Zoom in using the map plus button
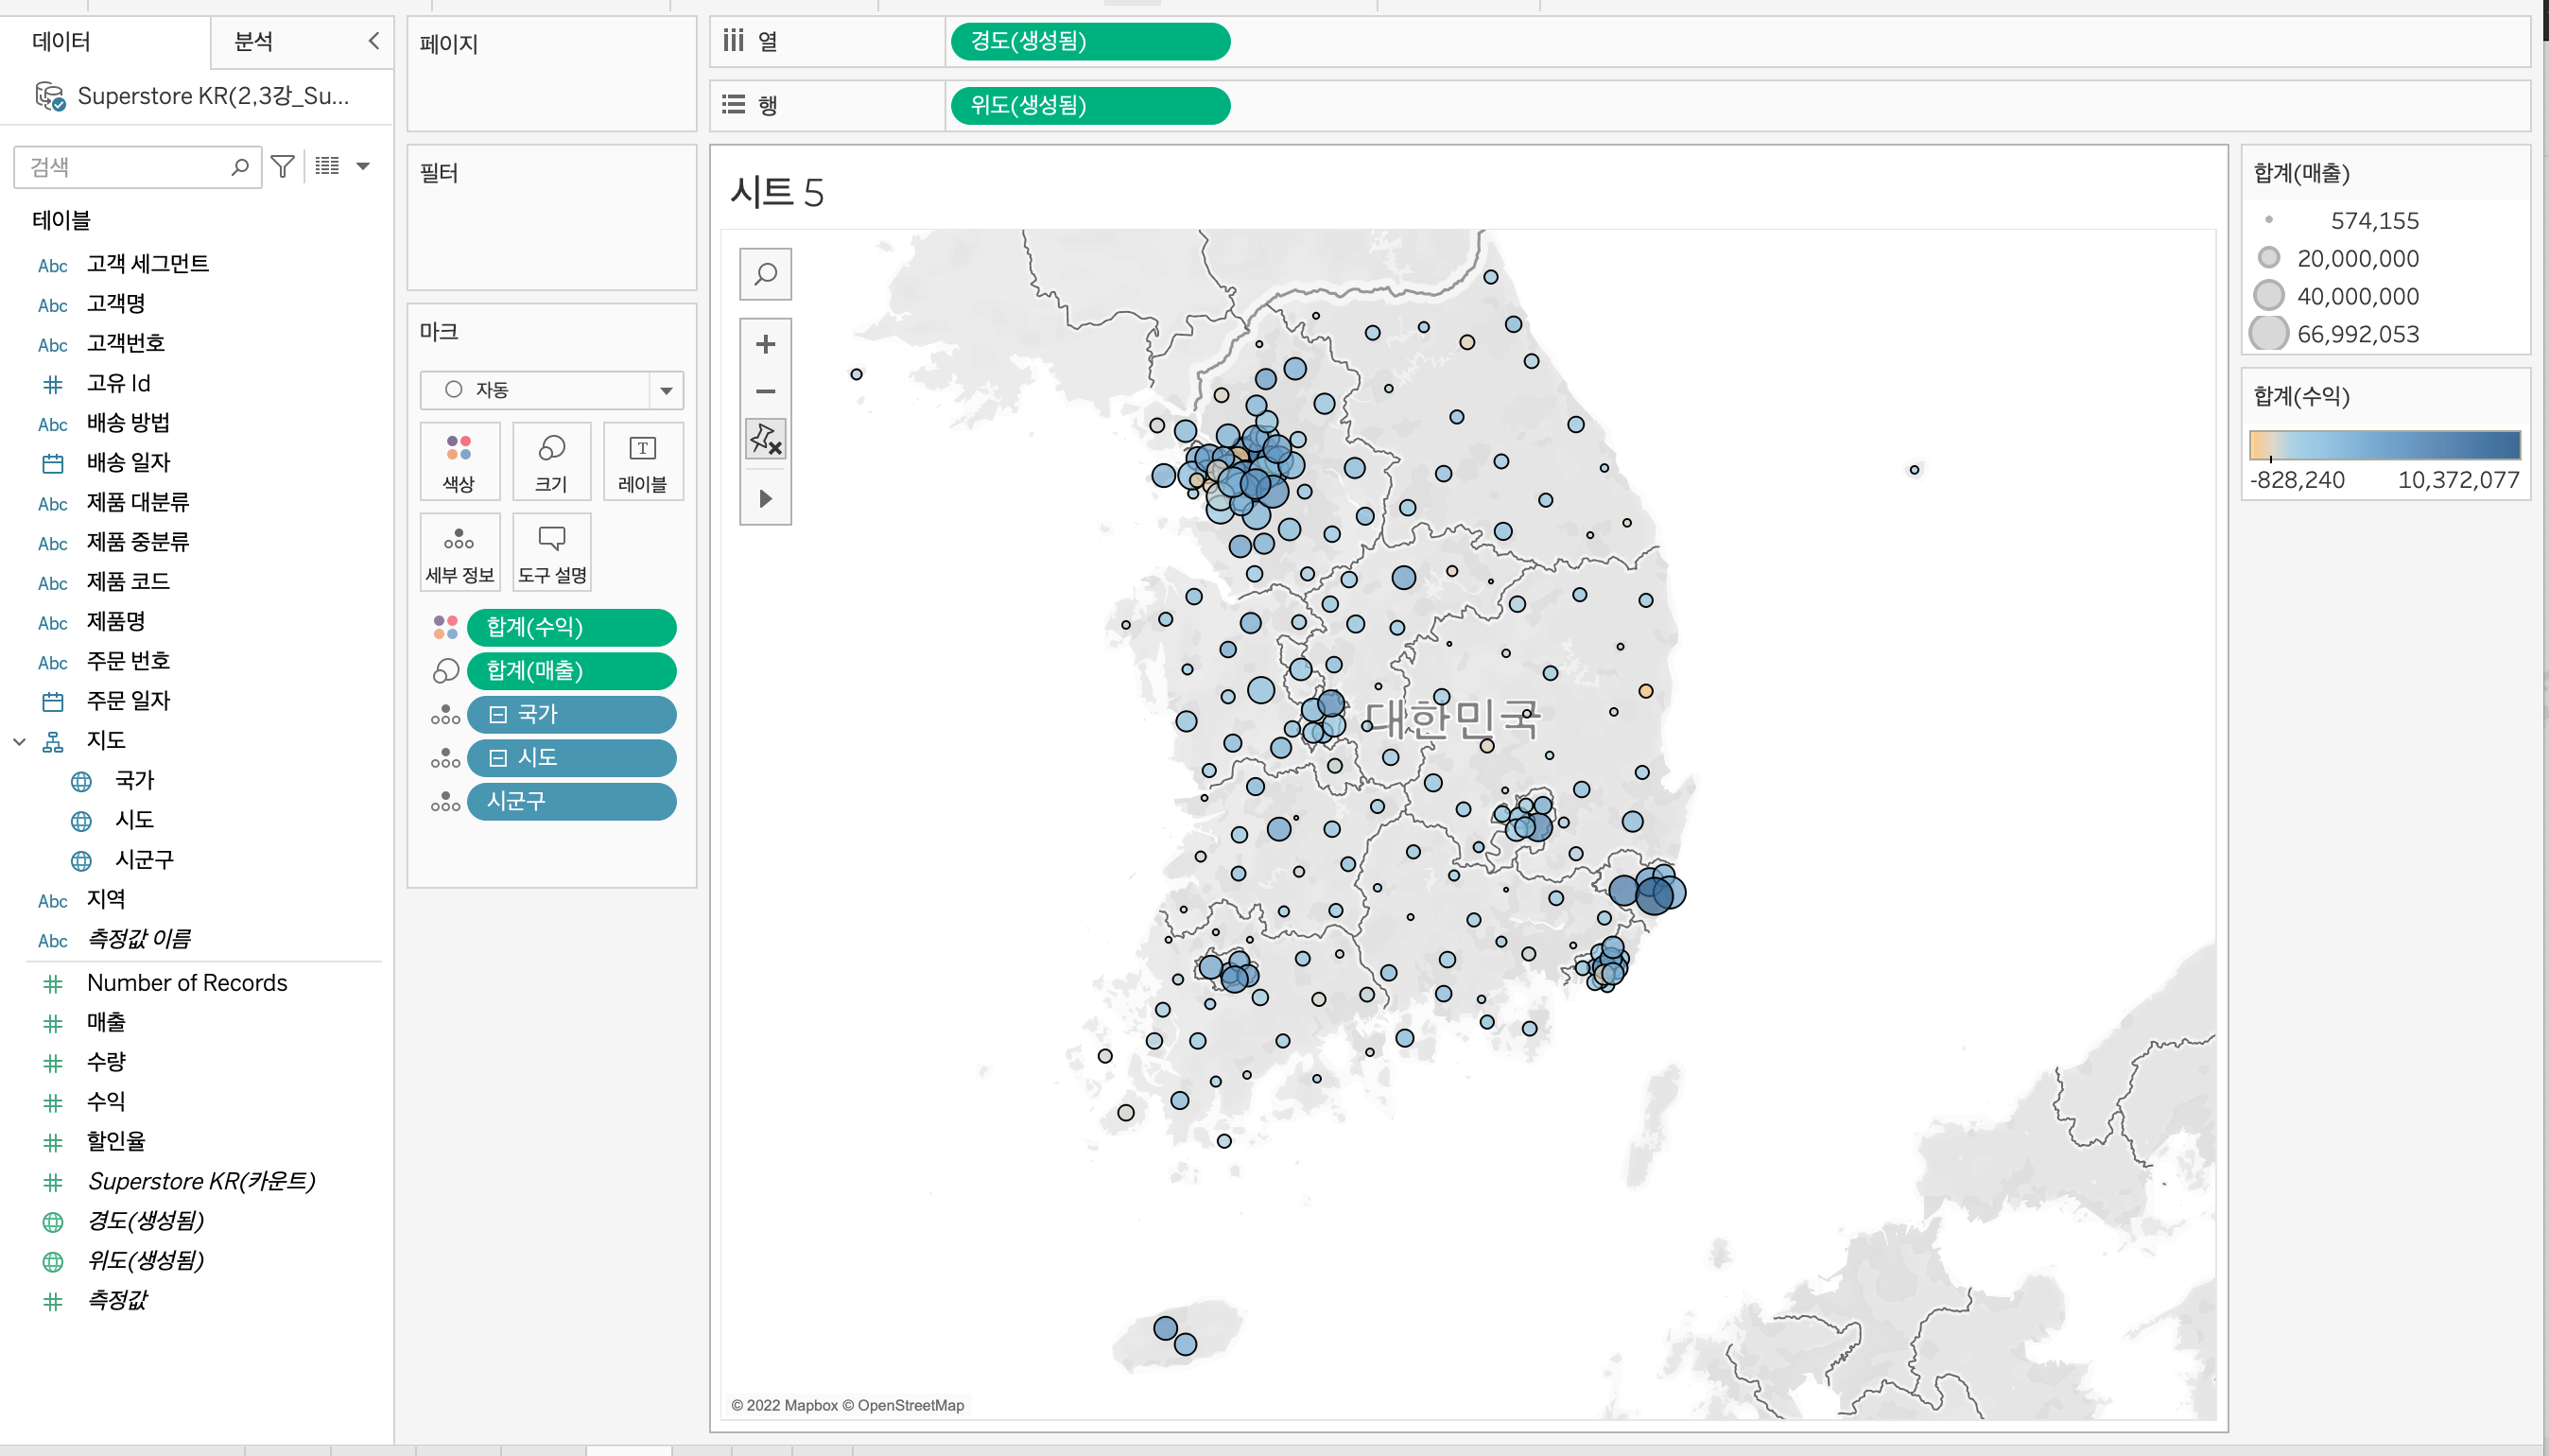Image resolution: width=2549 pixels, height=1456 pixels. [x=765, y=344]
